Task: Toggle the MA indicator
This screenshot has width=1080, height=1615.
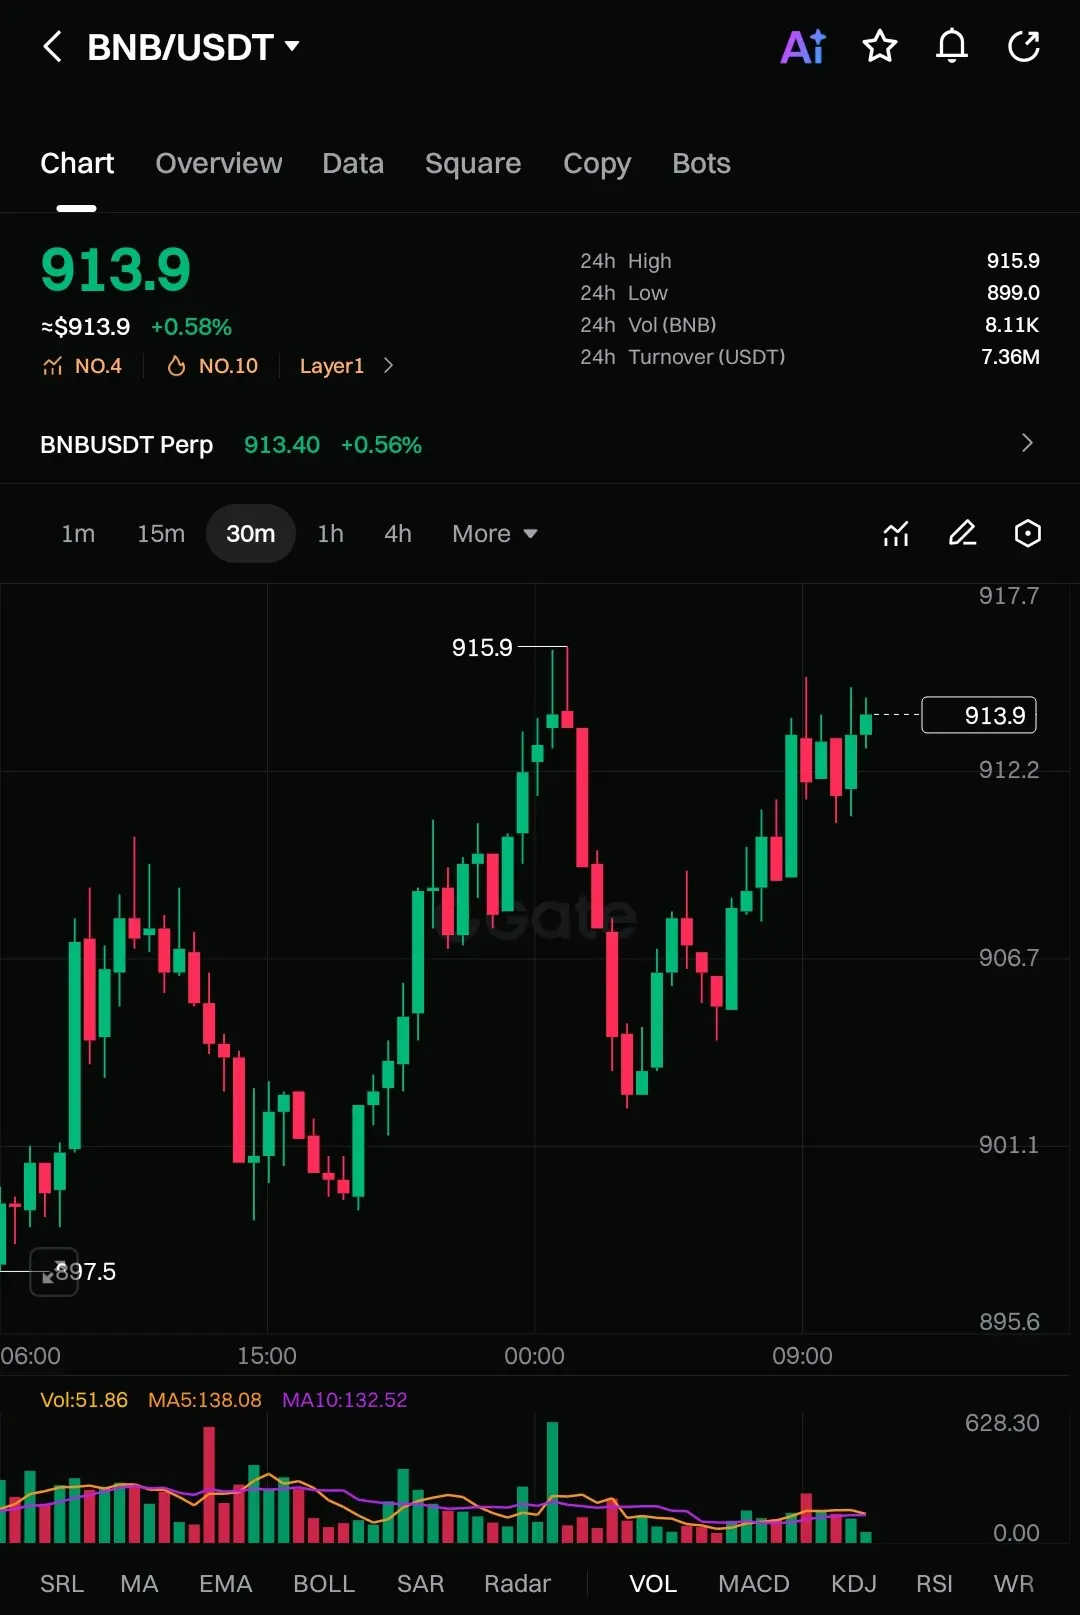Action: click(139, 1584)
